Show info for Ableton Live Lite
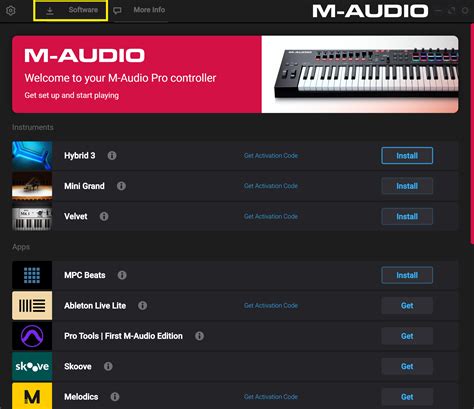The width and height of the screenshot is (474, 409). (143, 306)
